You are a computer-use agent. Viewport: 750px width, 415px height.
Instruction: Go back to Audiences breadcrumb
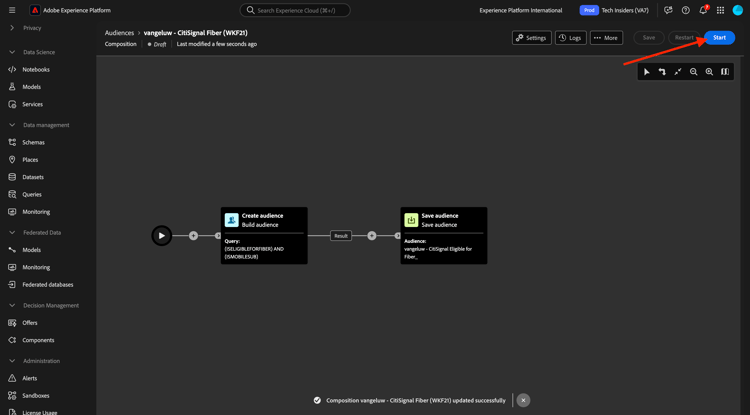point(119,33)
